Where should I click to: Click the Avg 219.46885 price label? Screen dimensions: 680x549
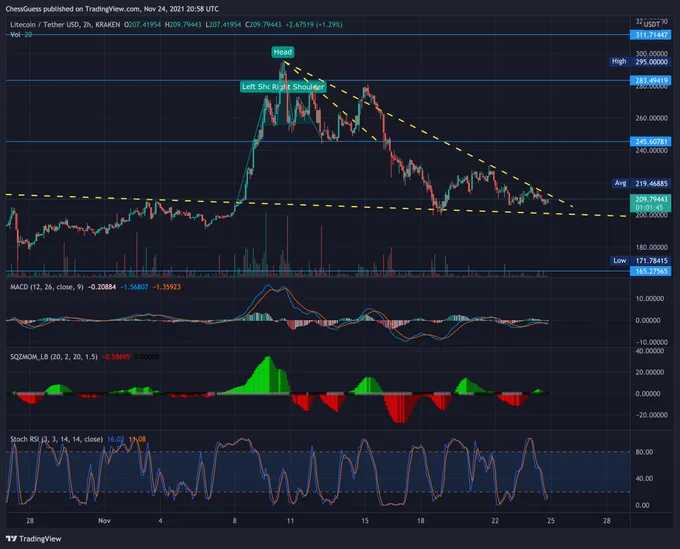pyautogui.click(x=641, y=183)
